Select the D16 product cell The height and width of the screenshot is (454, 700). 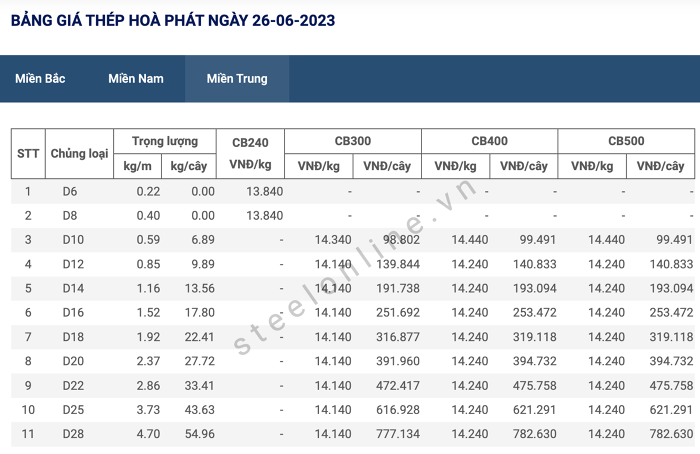(73, 312)
